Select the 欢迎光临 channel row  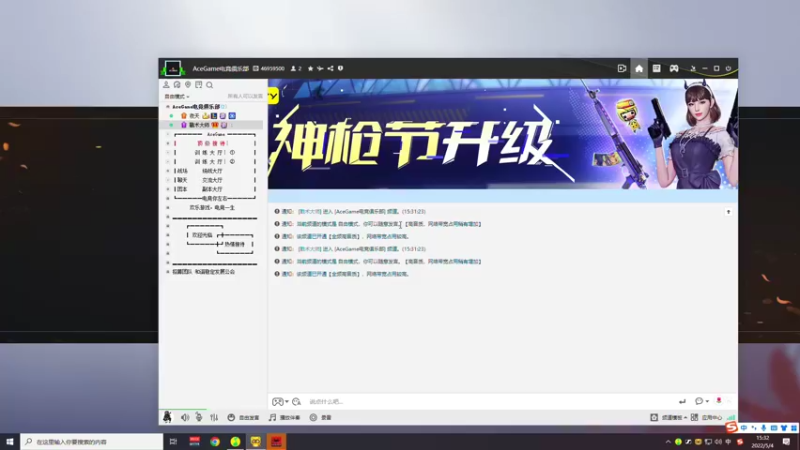click(x=202, y=235)
